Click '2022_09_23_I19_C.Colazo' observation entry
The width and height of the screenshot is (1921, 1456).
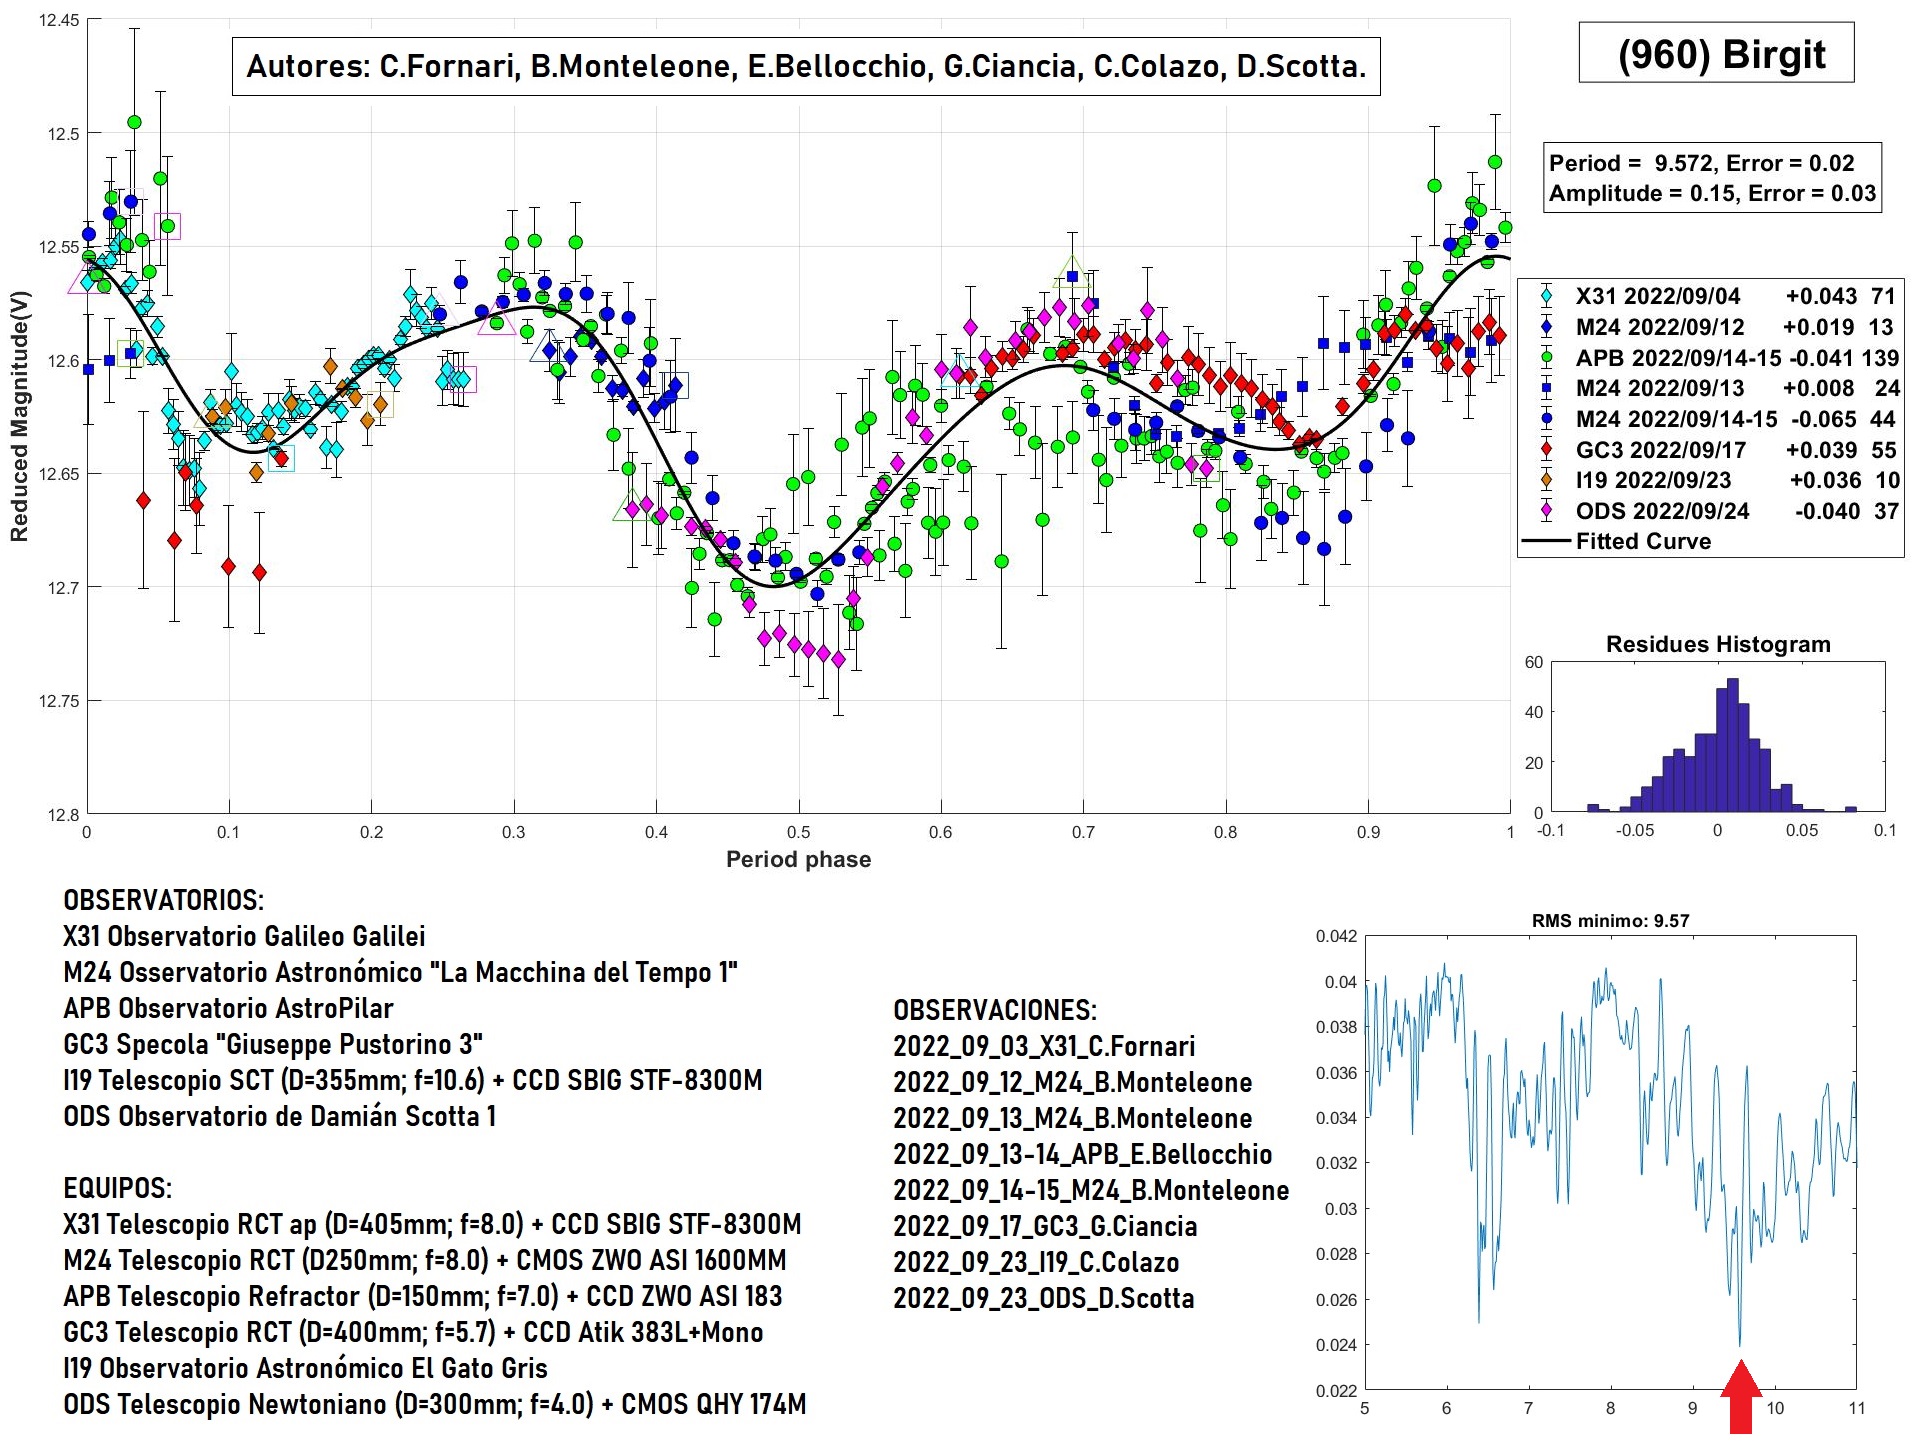(1036, 1262)
